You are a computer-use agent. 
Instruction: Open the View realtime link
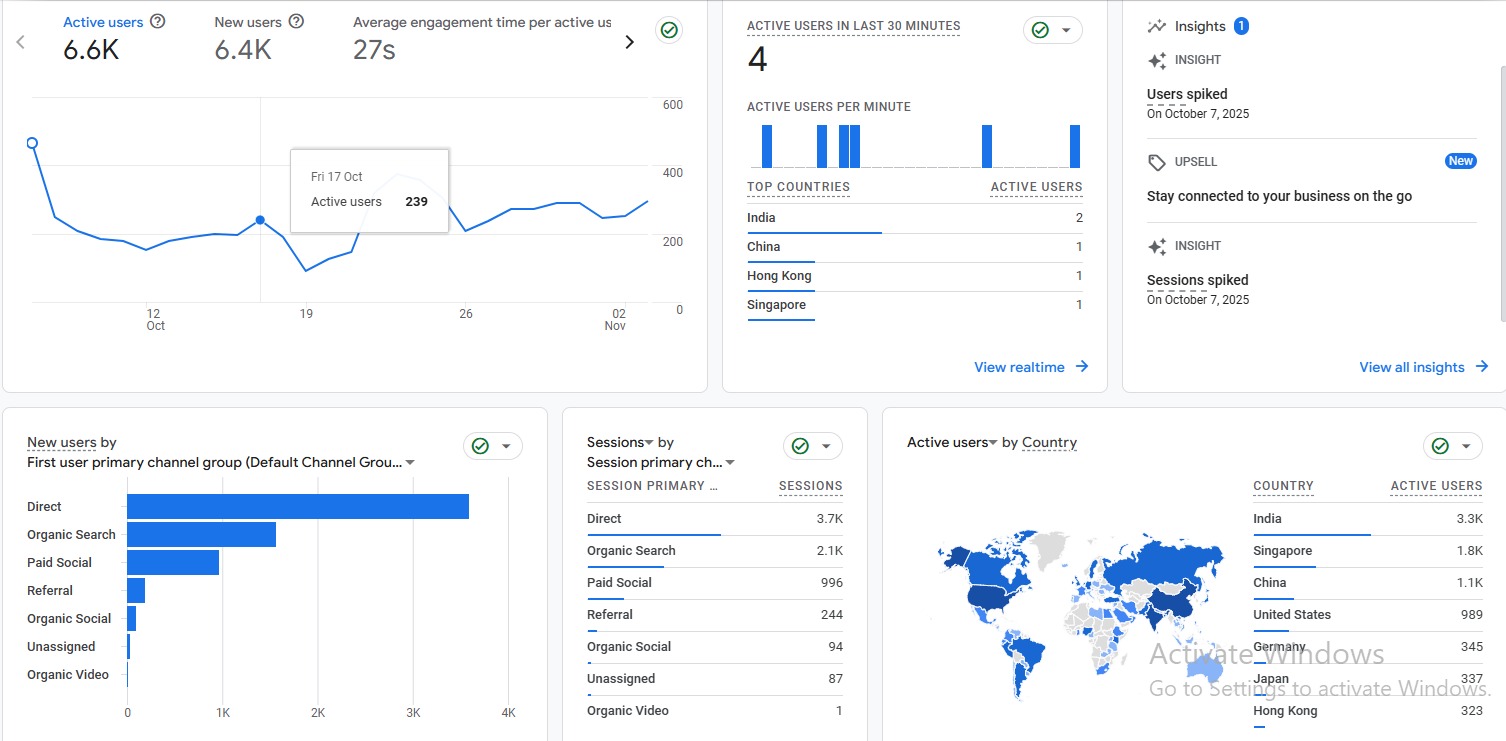[x=1031, y=367]
